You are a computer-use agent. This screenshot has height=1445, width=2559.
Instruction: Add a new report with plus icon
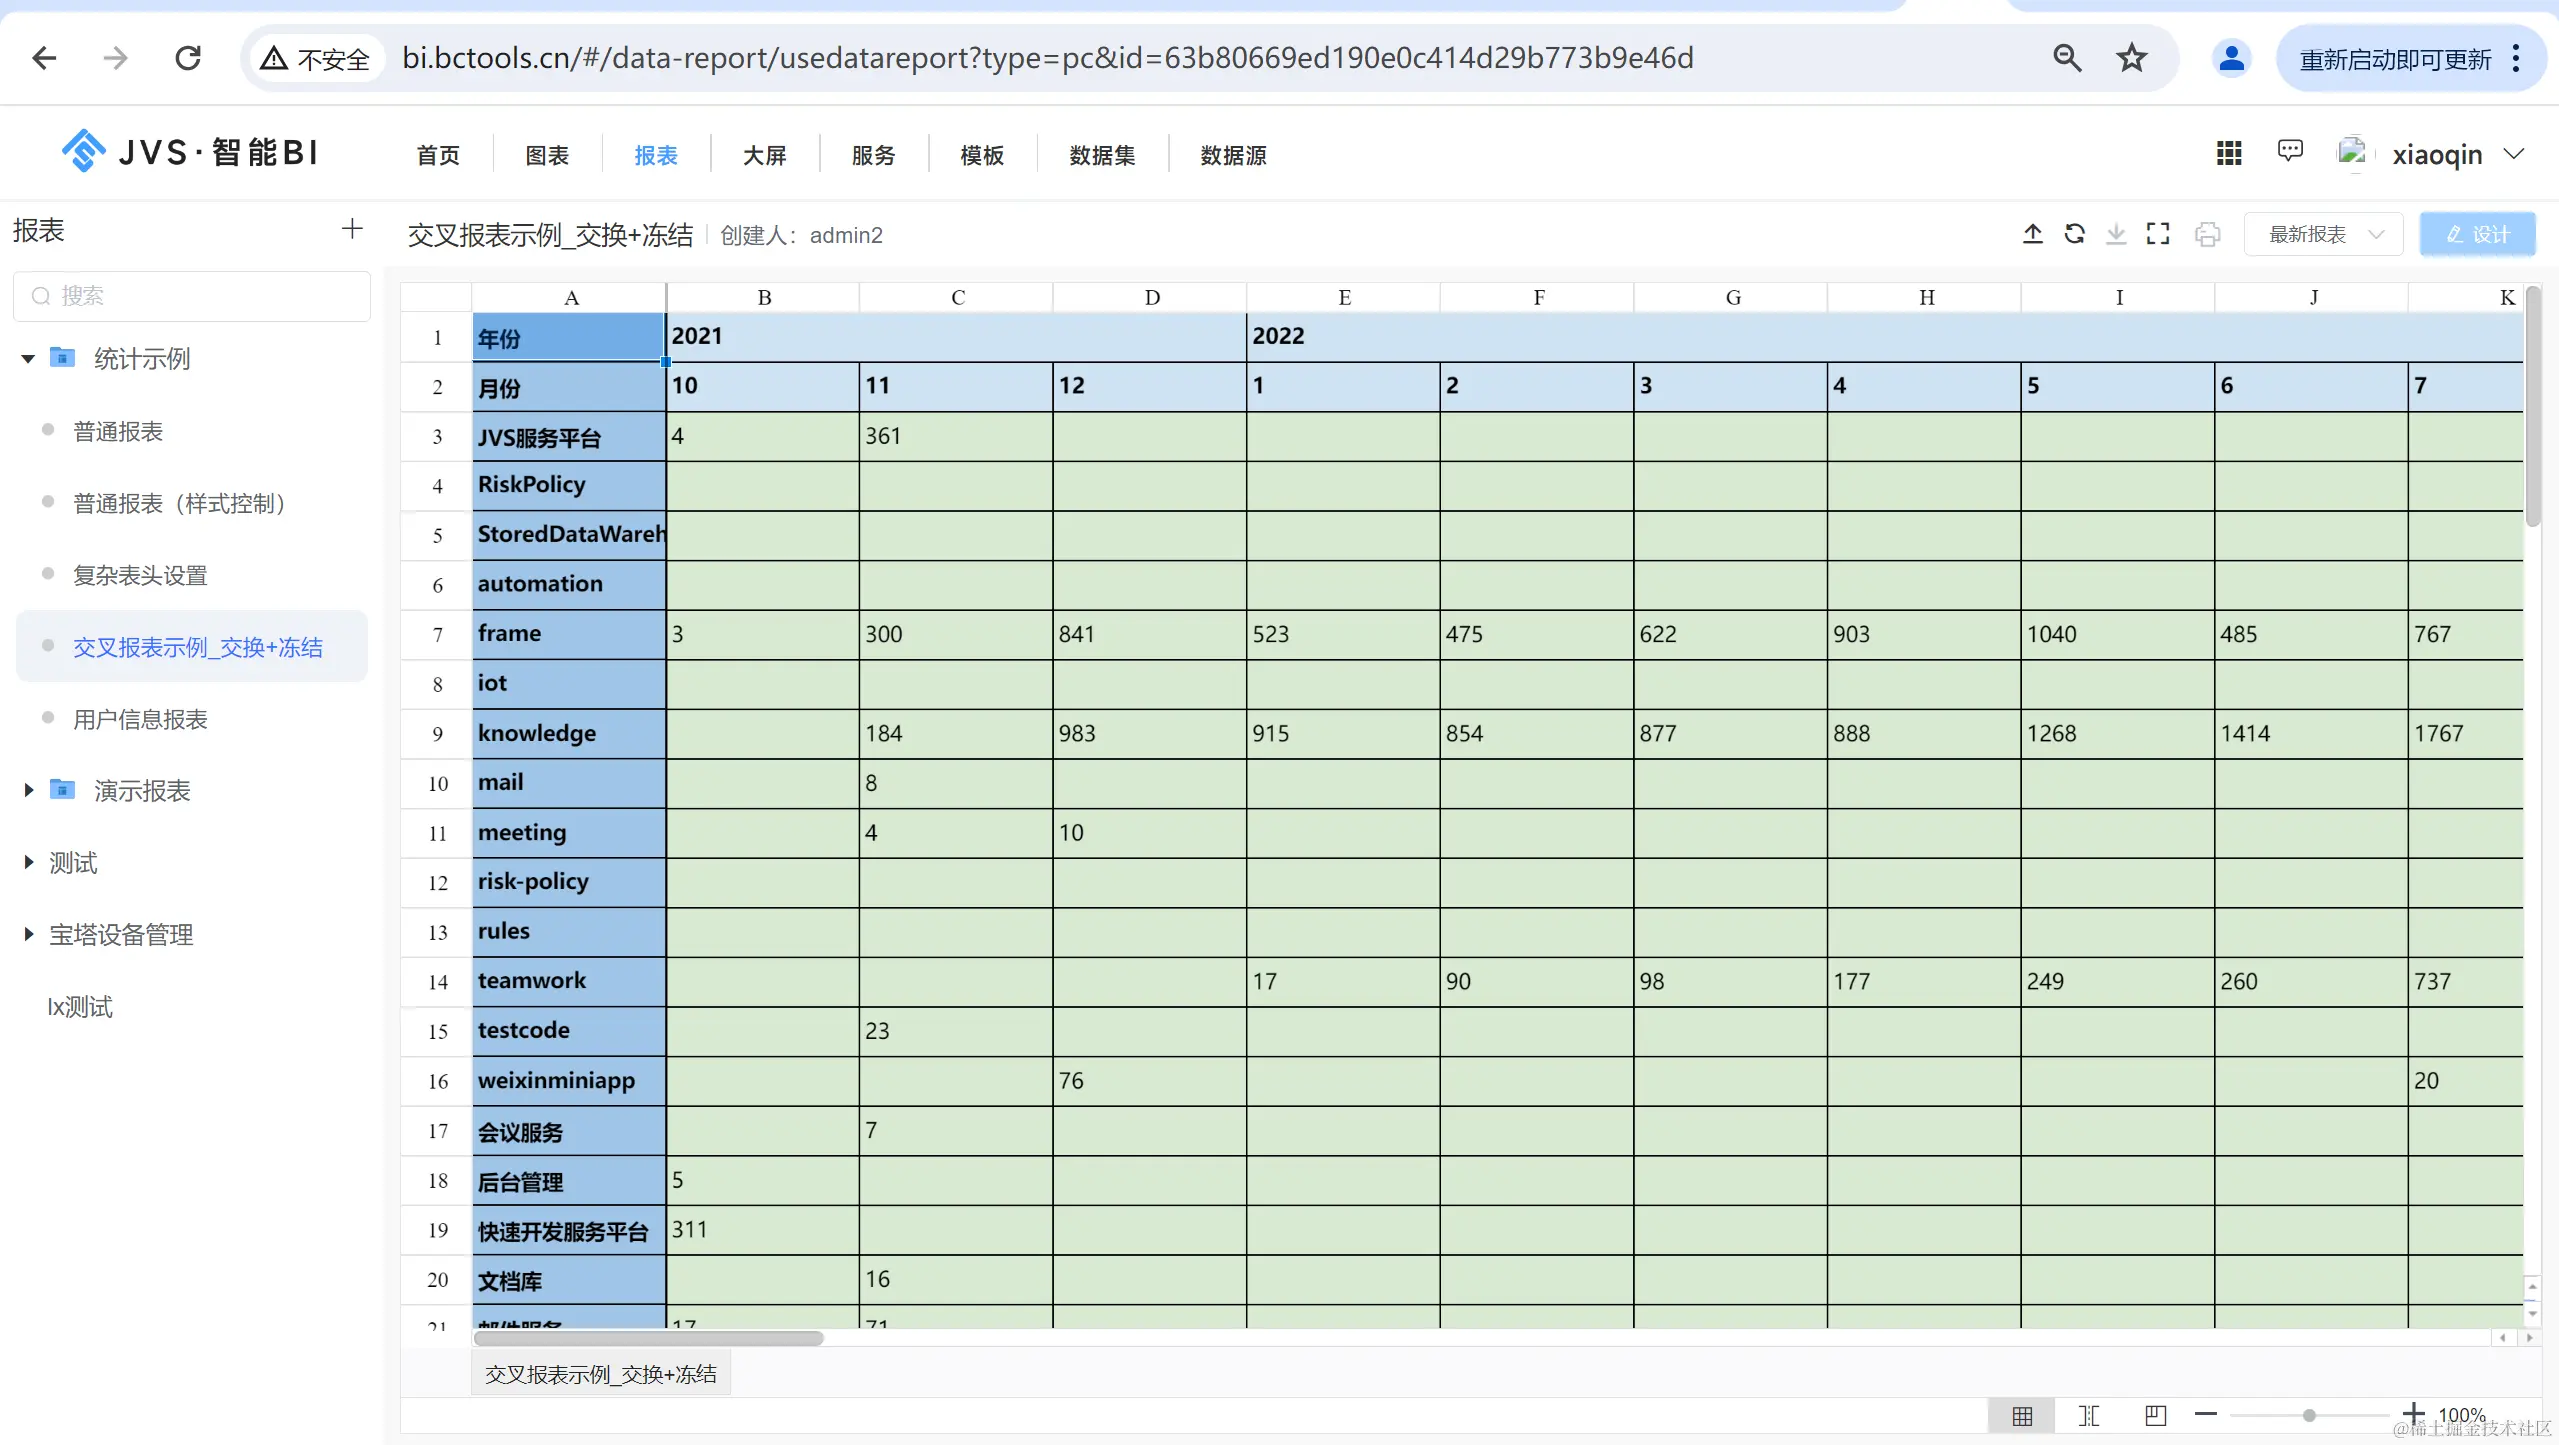pos(352,229)
